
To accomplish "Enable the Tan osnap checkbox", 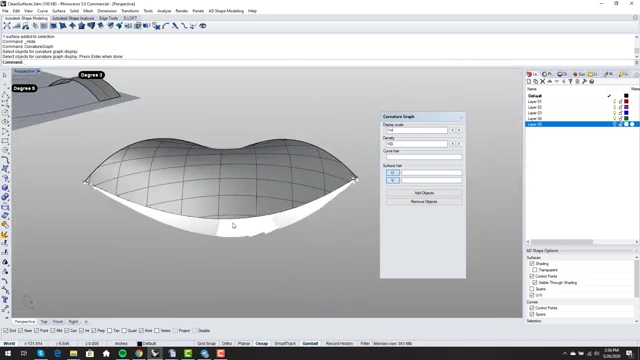I will pyautogui.click(x=109, y=331).
